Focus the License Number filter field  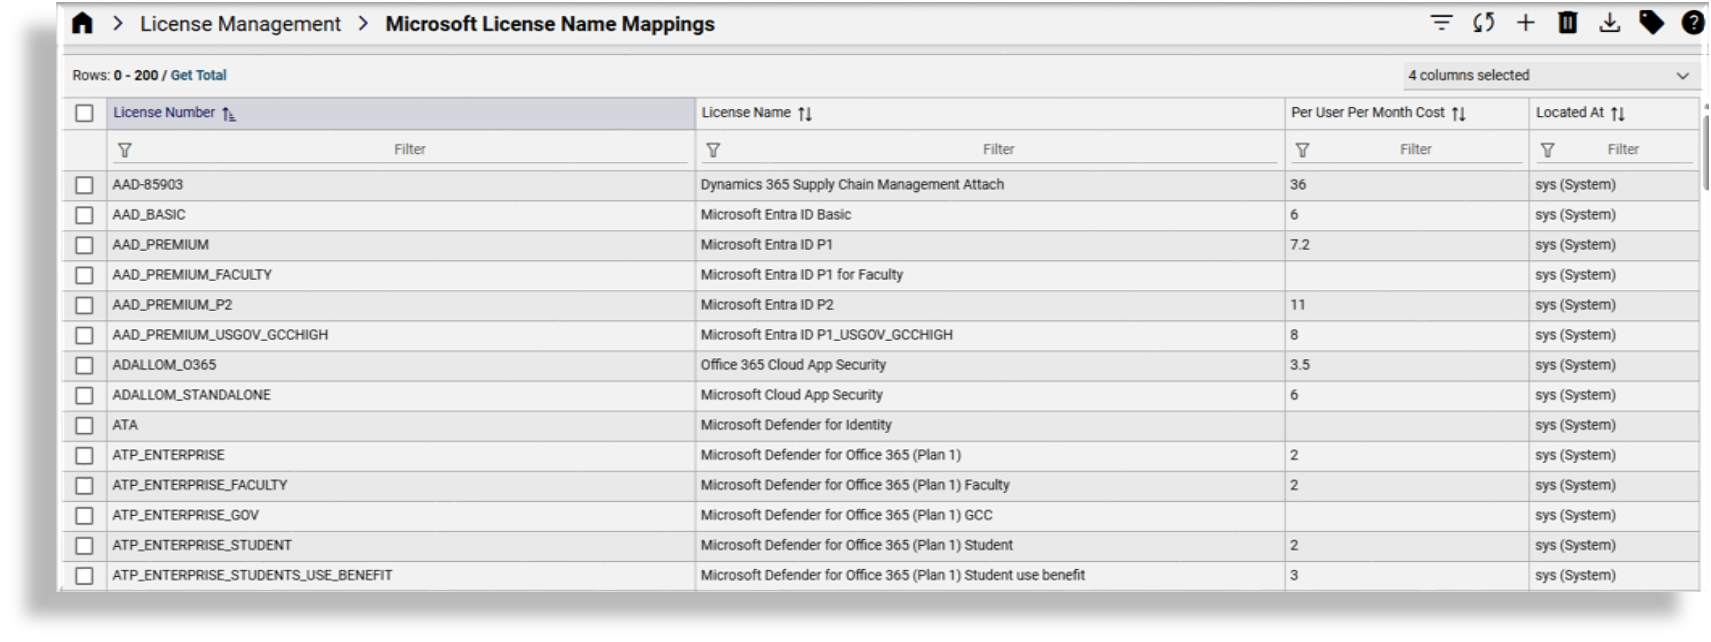(410, 149)
